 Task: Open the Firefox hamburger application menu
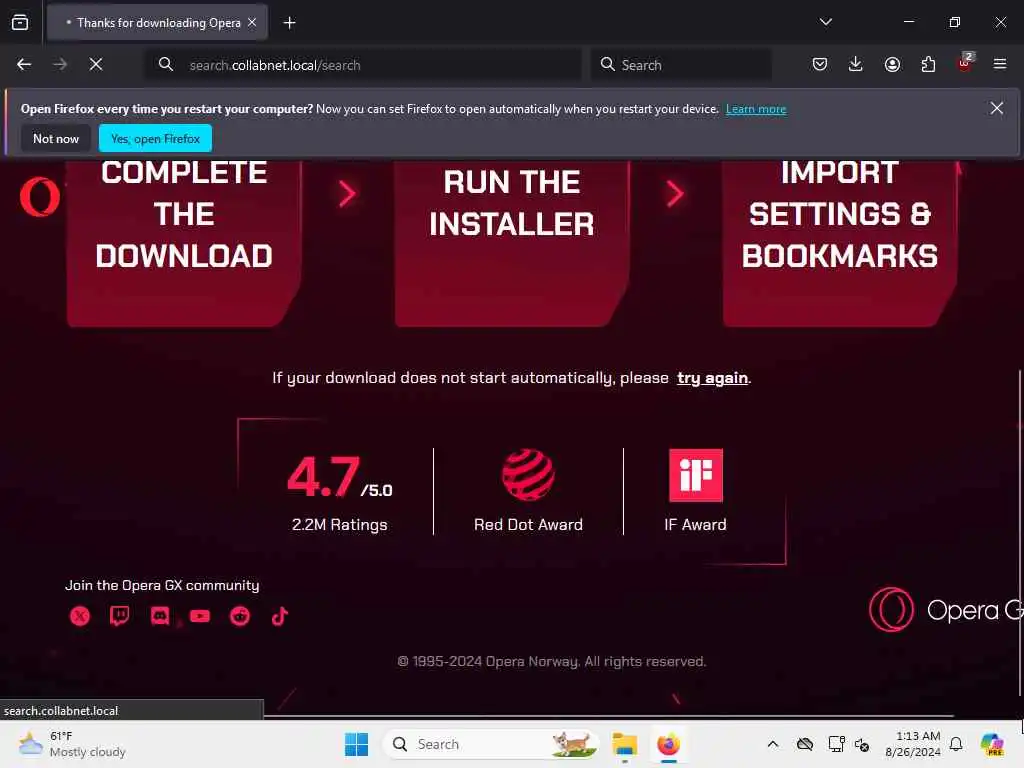coord(1000,64)
